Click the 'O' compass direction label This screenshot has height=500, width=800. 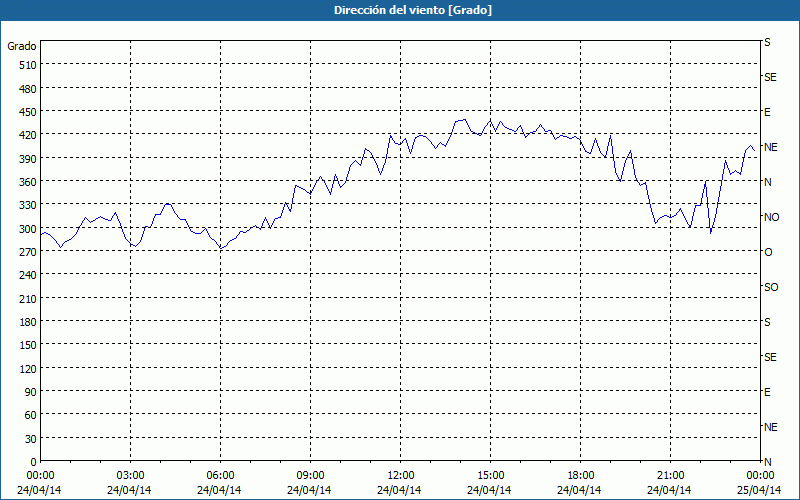[x=768, y=253]
